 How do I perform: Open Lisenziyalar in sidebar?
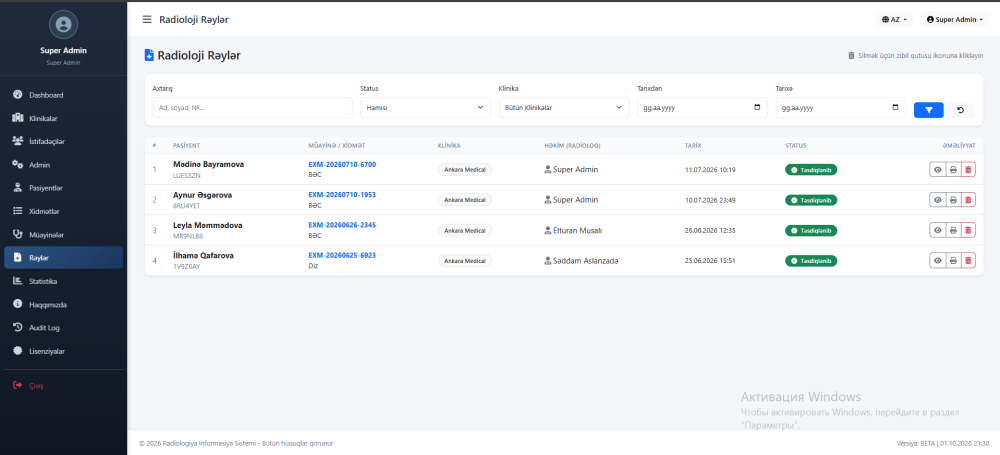click(63, 351)
